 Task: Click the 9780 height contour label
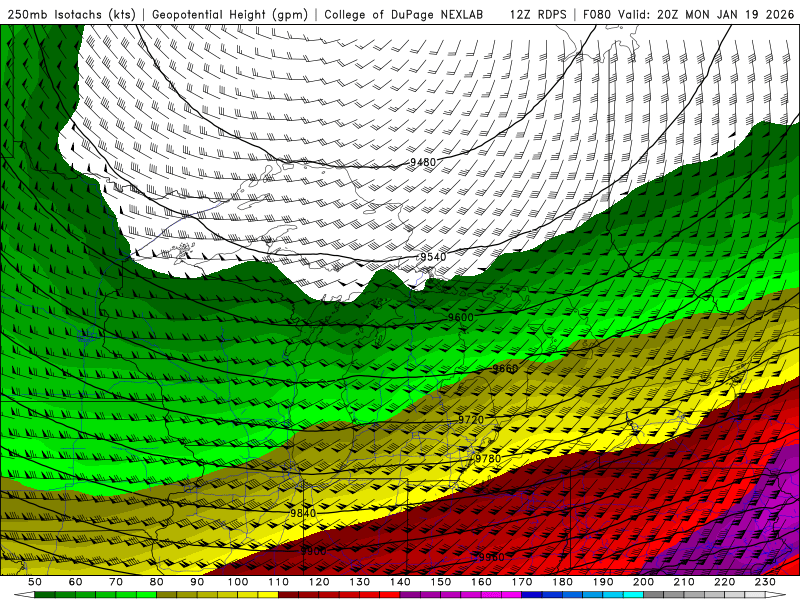pos(488,459)
